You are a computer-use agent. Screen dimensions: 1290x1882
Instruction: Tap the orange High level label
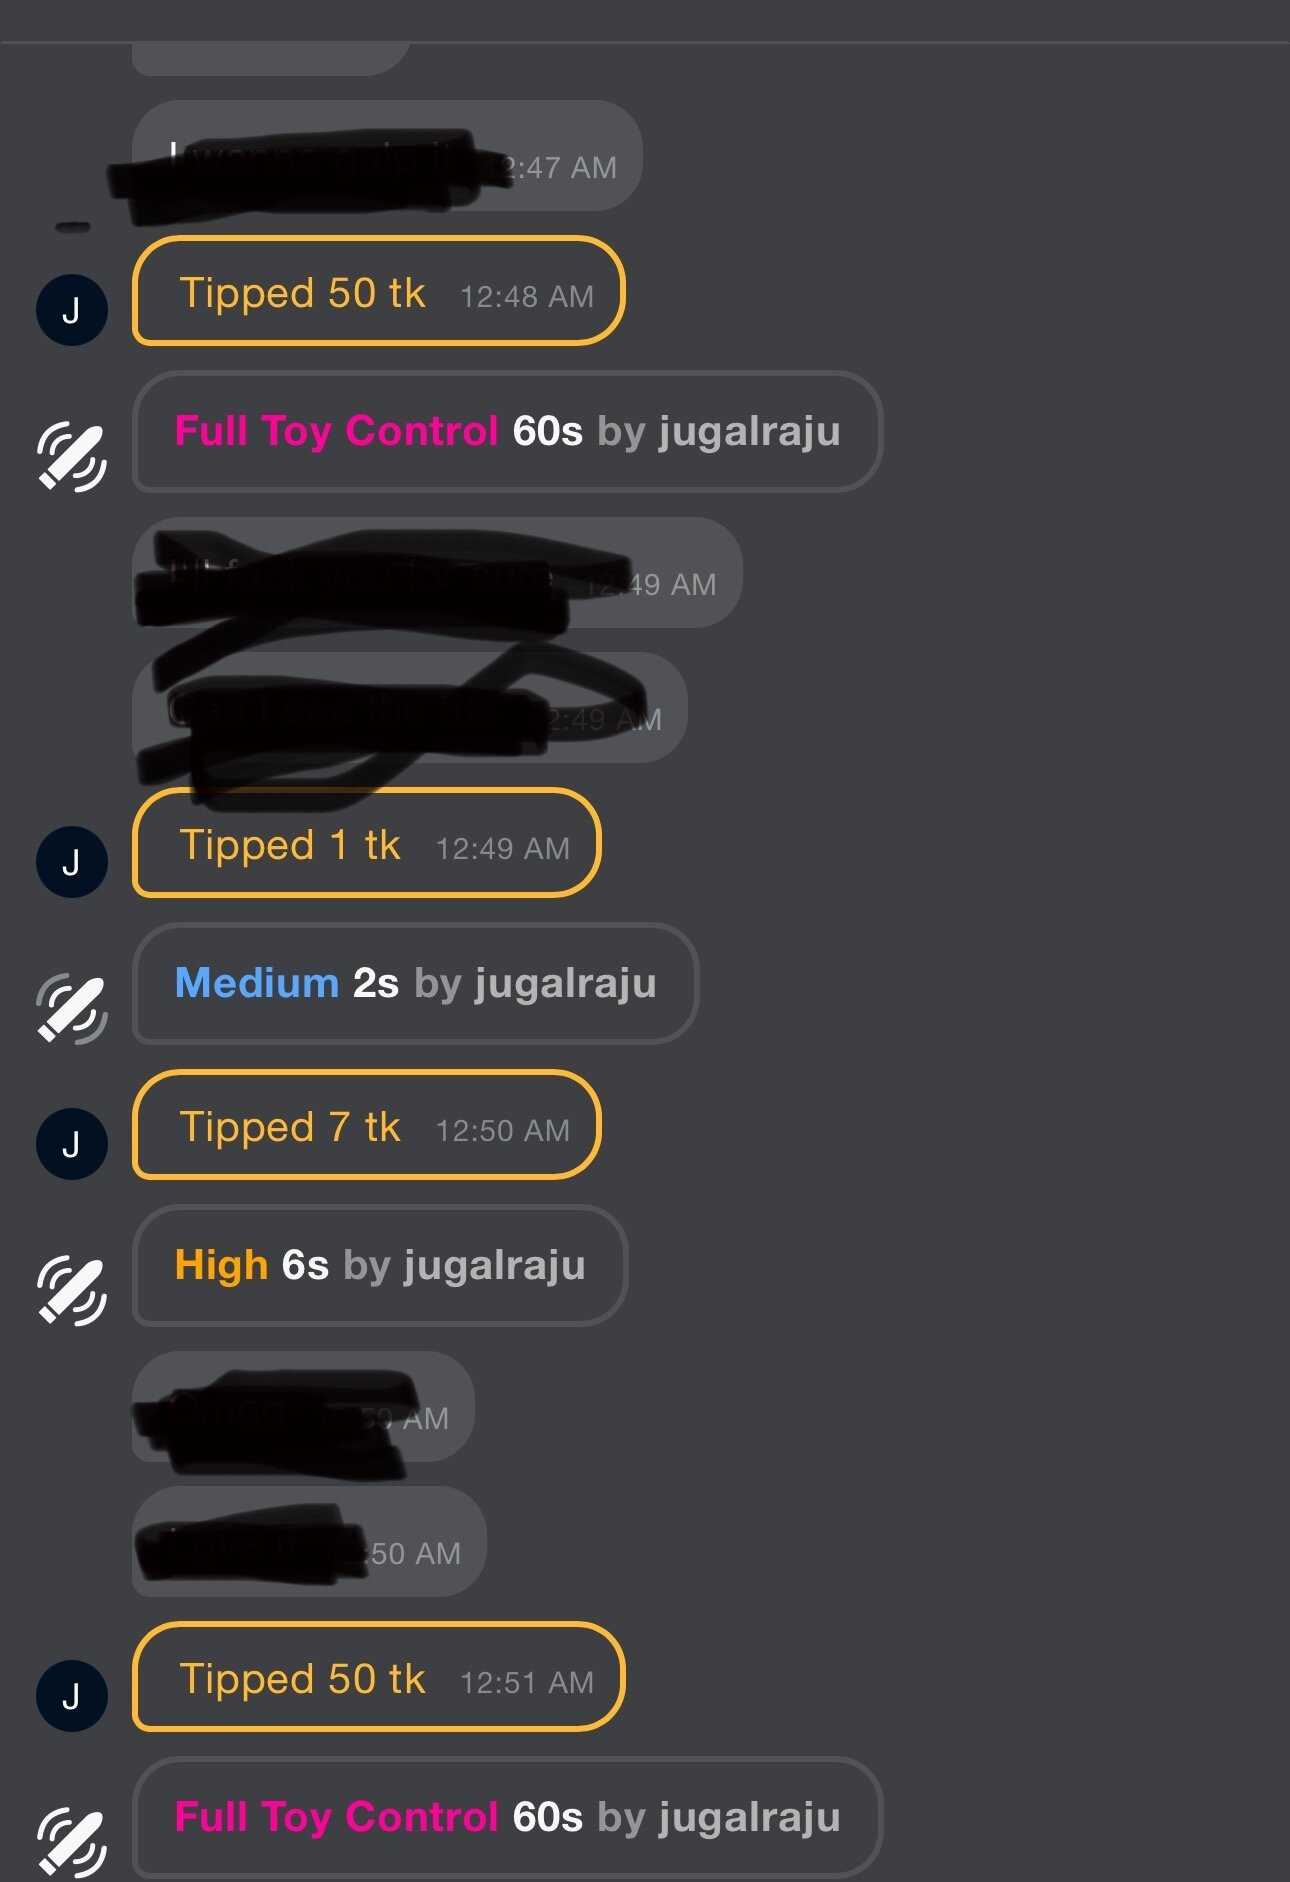coord(221,1265)
